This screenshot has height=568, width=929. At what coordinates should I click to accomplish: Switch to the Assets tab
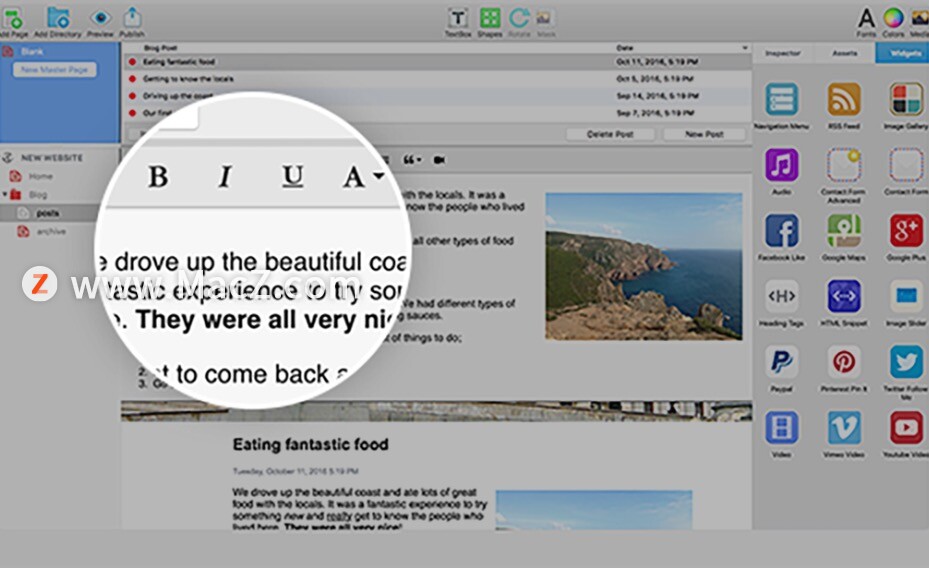(844, 53)
